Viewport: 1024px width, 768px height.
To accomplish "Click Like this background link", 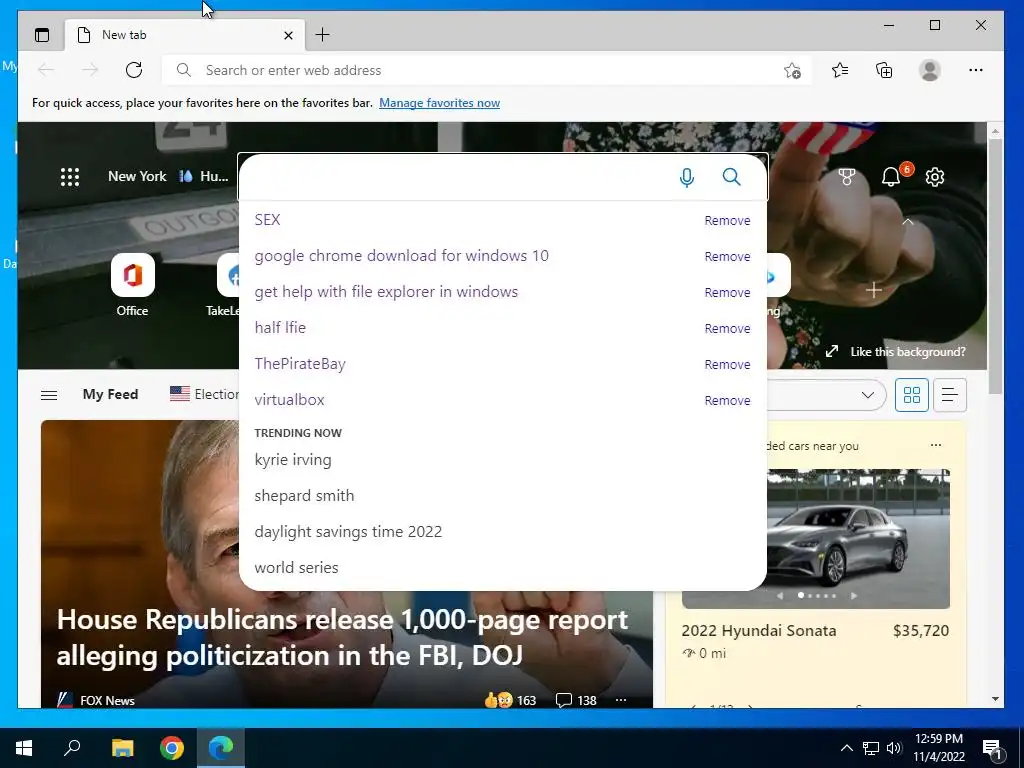I will click(907, 351).
